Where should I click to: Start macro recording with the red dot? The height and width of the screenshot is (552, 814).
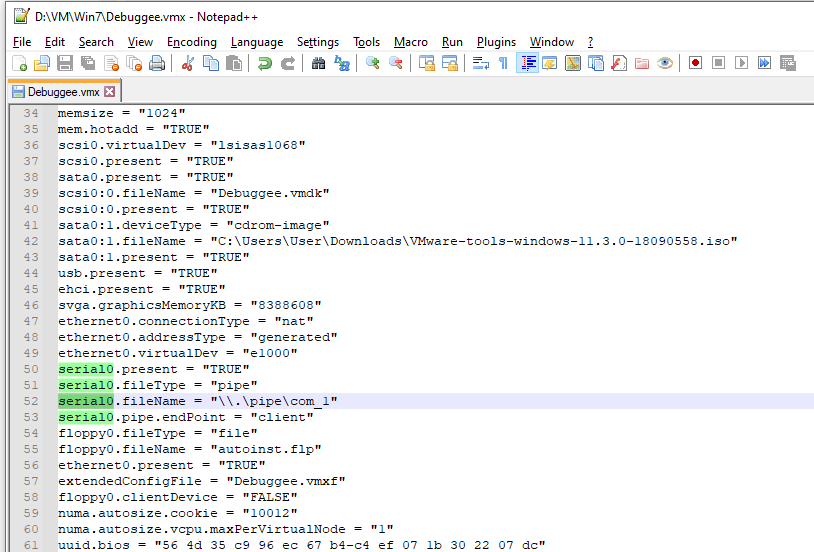(696, 63)
